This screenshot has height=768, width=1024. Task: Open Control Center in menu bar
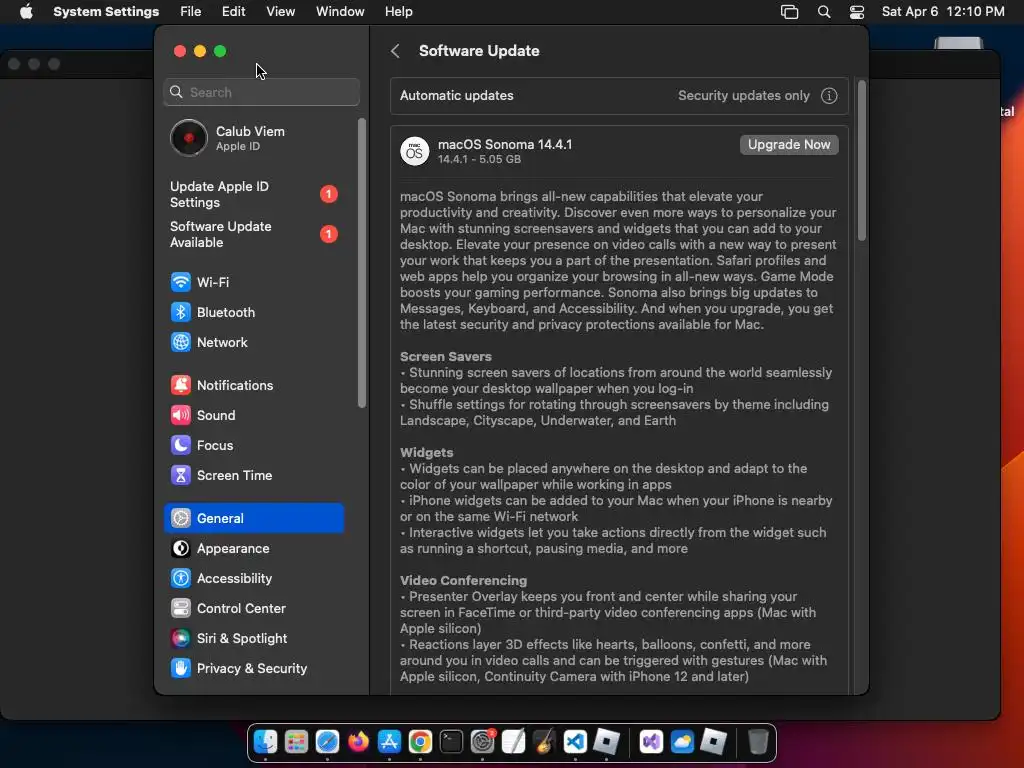857,12
